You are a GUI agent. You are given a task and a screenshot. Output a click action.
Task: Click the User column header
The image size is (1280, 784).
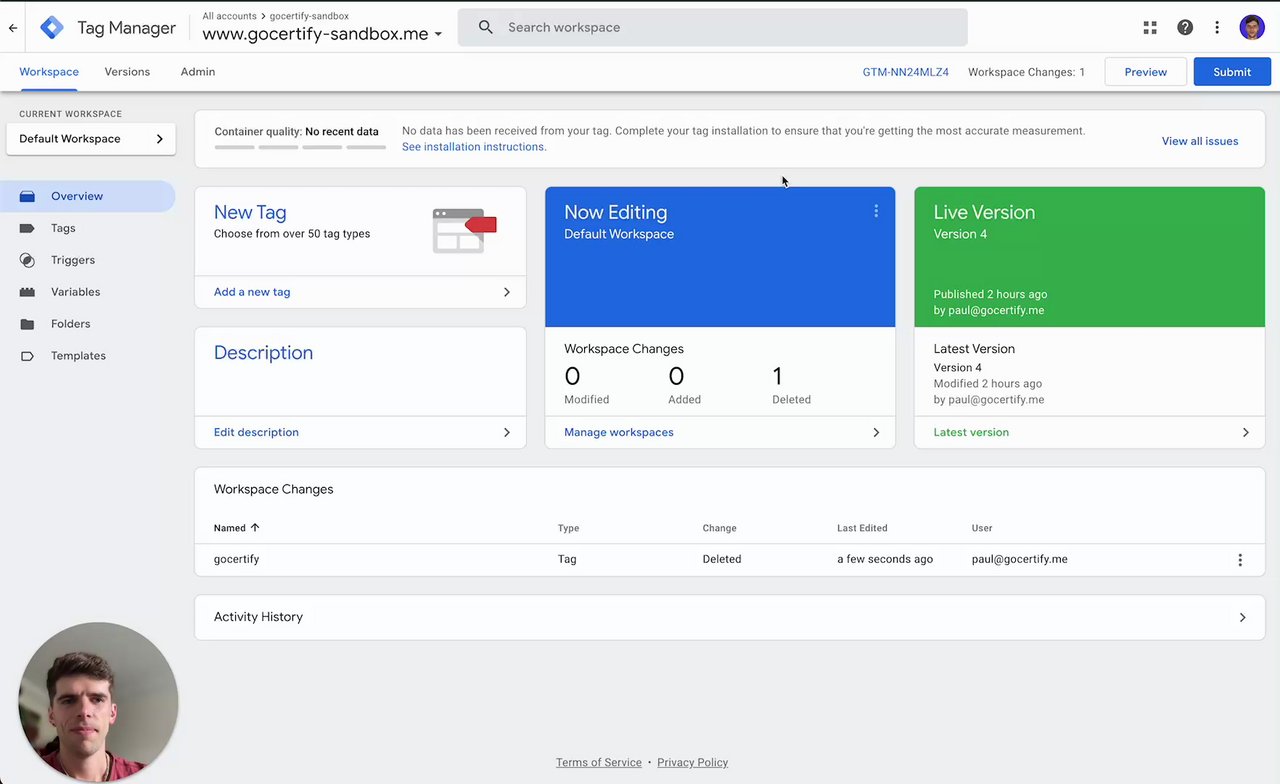tap(982, 528)
